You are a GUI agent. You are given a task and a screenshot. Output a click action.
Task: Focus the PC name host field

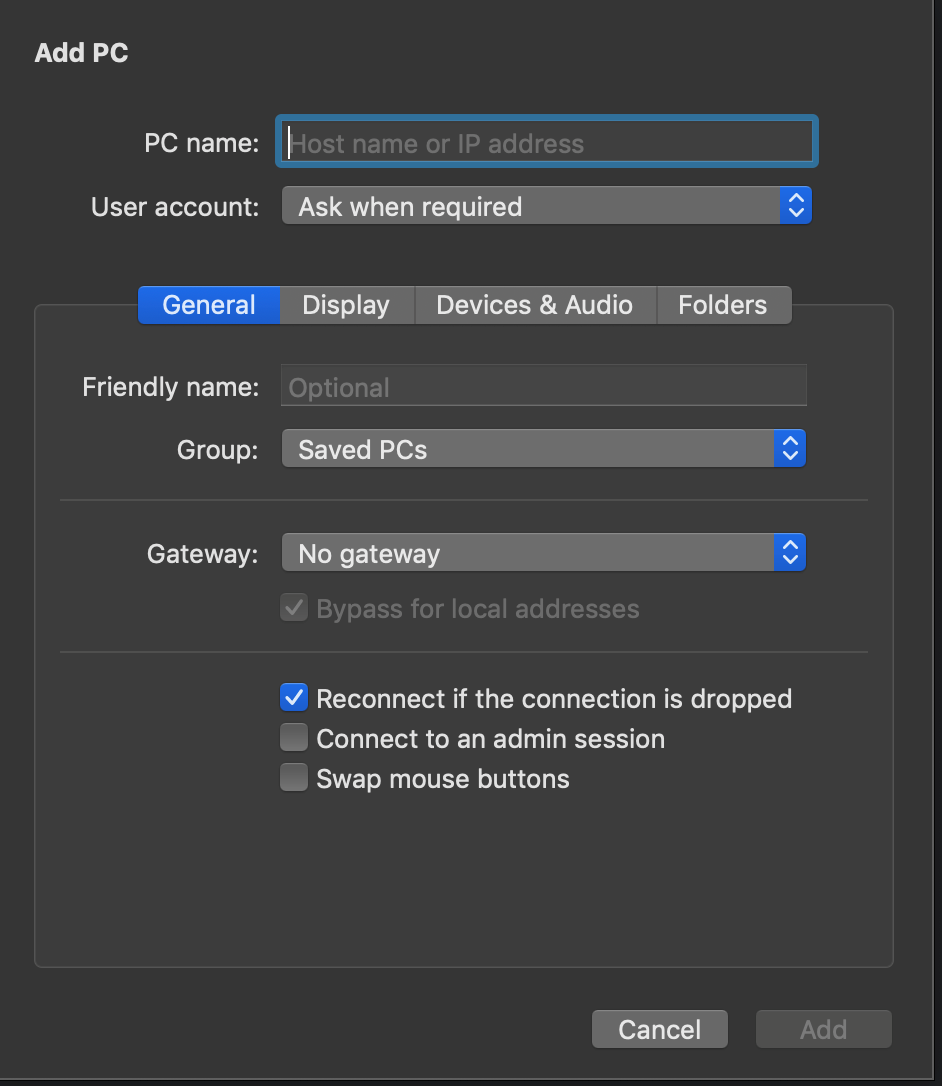(x=547, y=143)
